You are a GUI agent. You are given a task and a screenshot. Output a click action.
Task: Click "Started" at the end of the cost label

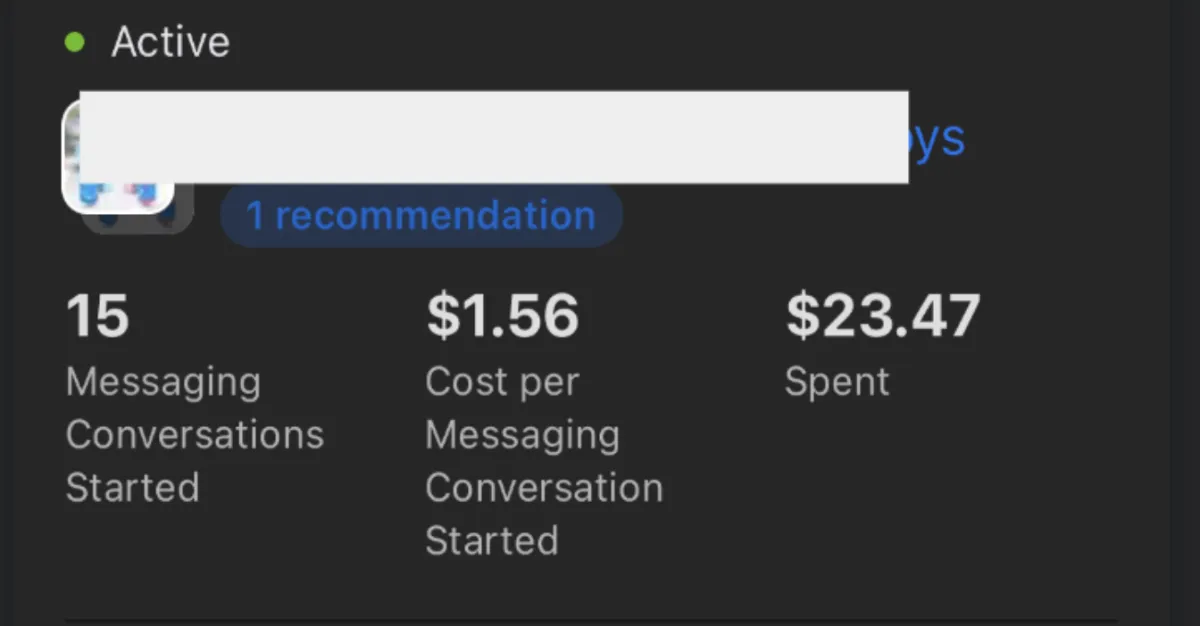click(492, 541)
